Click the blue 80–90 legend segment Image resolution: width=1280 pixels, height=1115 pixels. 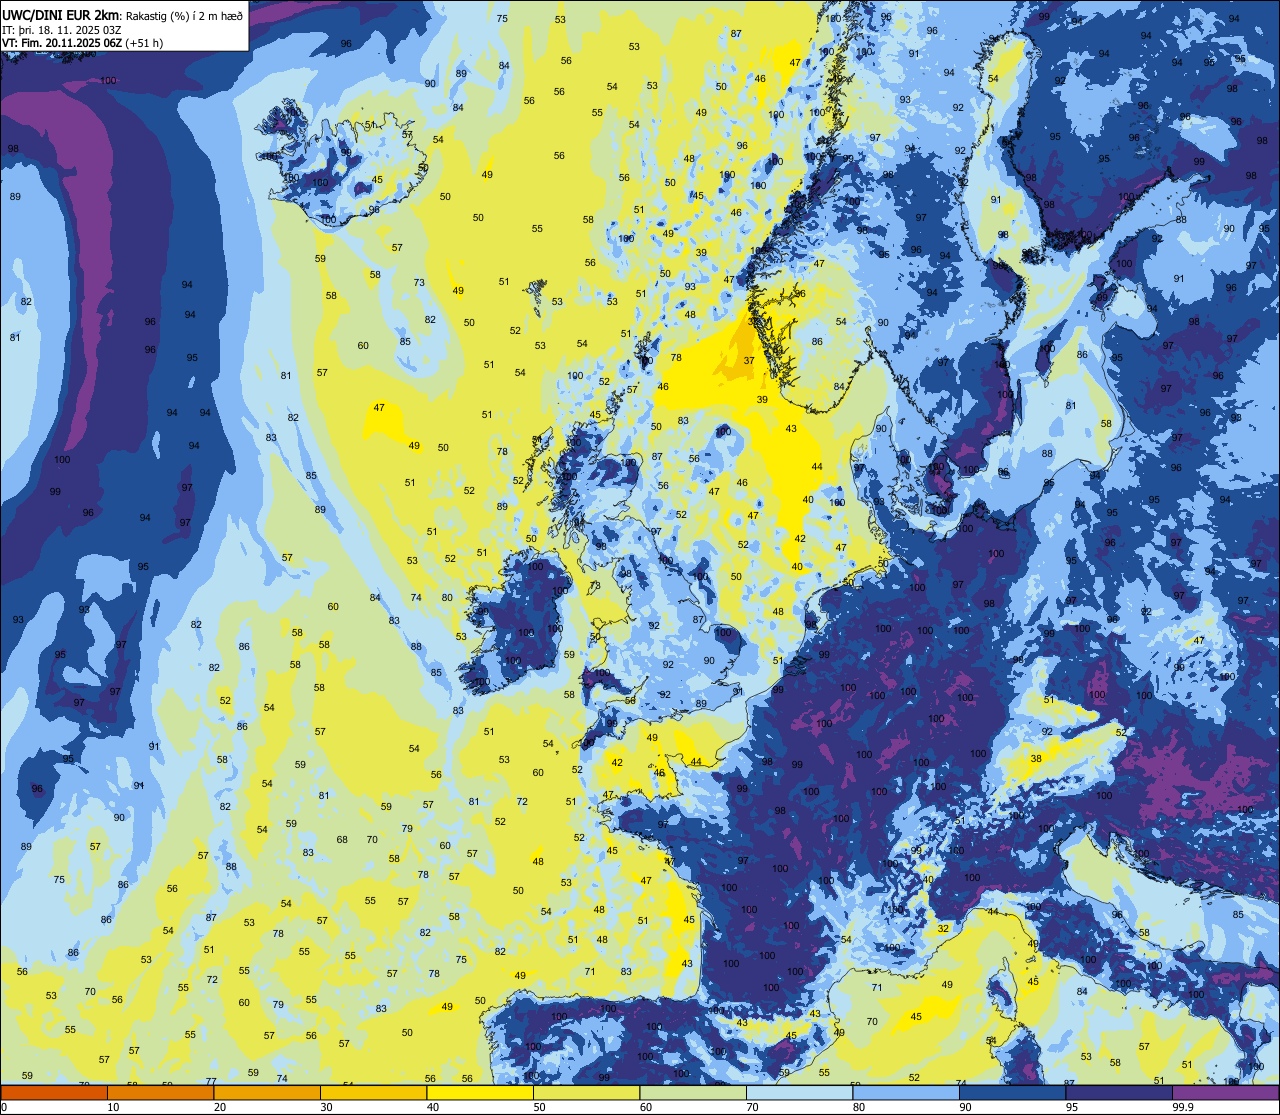(x=906, y=1092)
